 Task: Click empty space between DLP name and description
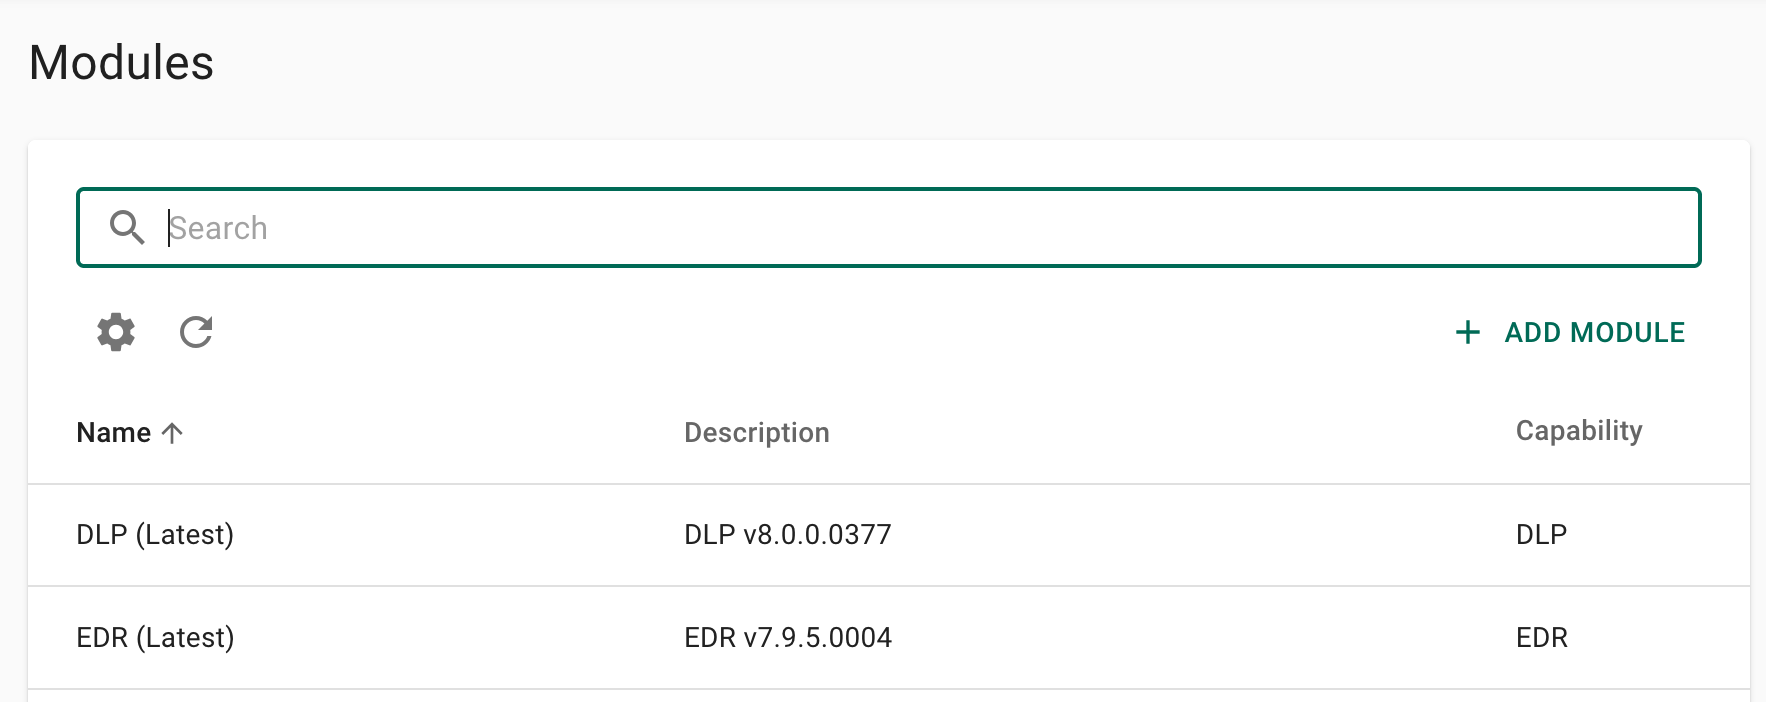click(x=460, y=535)
